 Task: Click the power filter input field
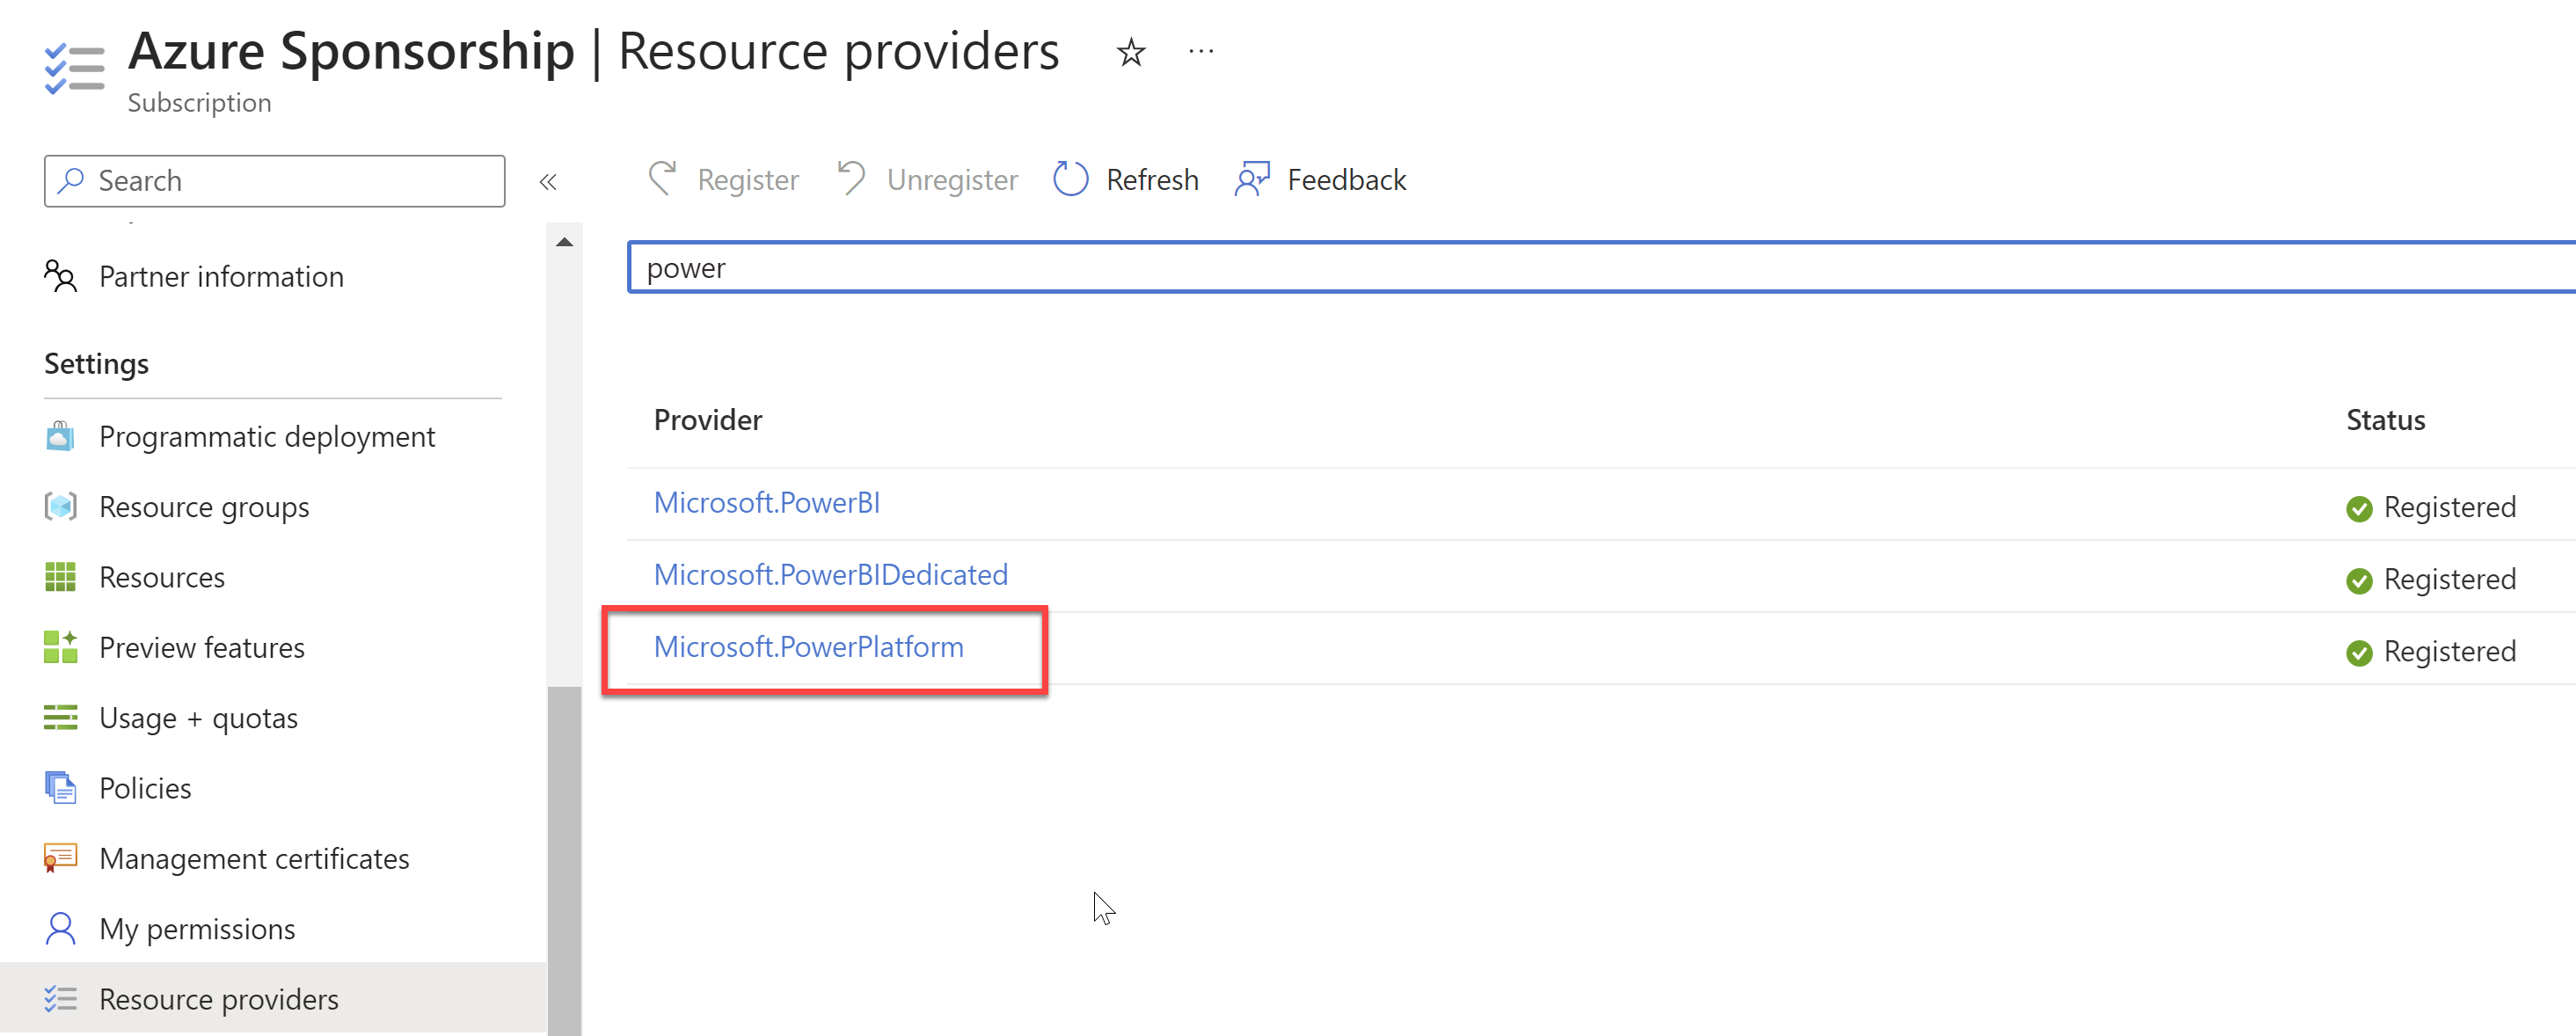[x=1400, y=267]
